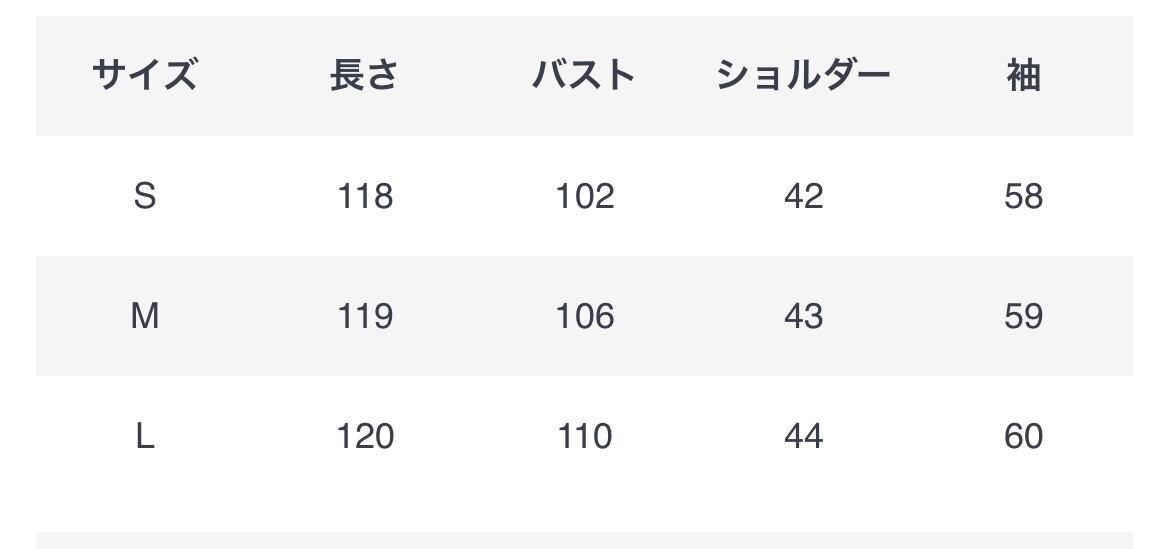Click the サイズ column header
The image size is (1170, 549).
pos(145,75)
